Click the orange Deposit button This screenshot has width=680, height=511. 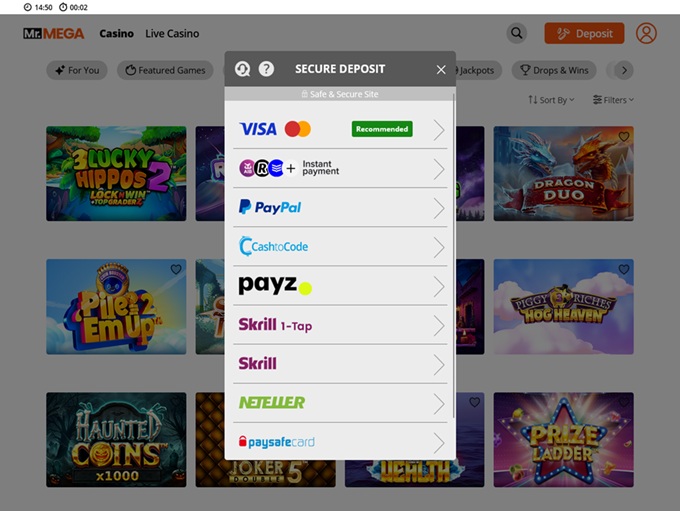584,33
